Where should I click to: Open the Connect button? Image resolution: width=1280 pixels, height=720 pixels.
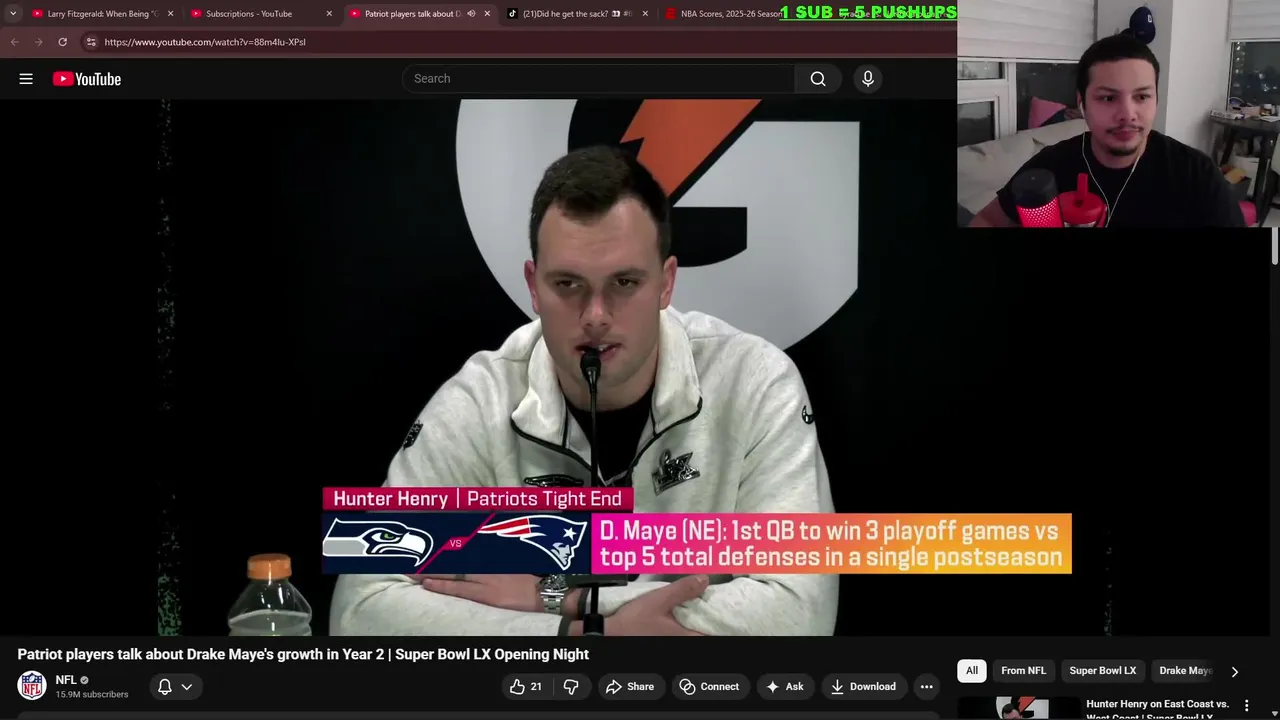709,687
